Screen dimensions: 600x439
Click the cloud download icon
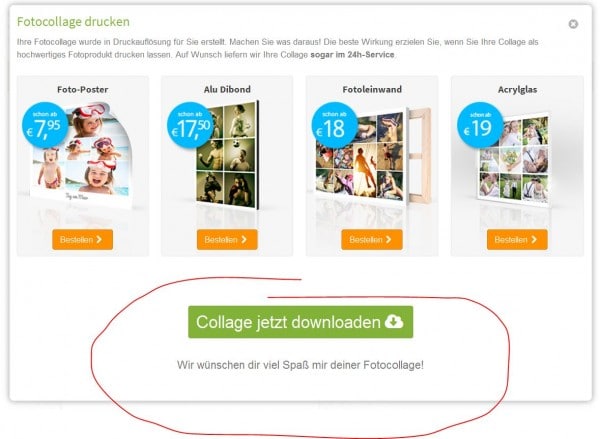pyautogui.click(x=394, y=321)
